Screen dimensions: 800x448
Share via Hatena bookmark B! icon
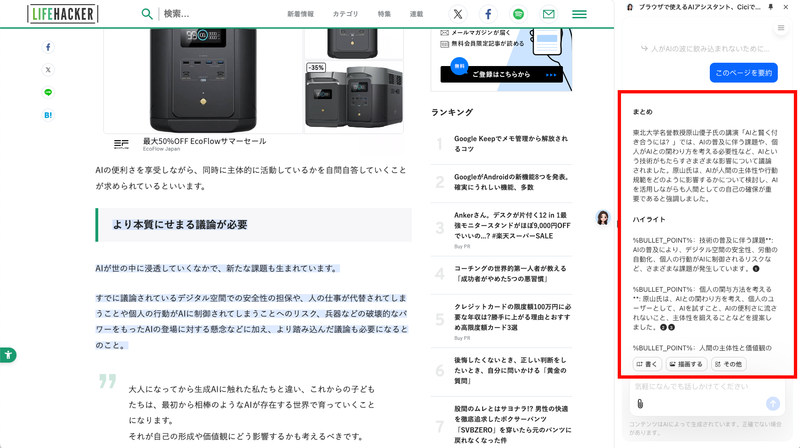click(48, 115)
